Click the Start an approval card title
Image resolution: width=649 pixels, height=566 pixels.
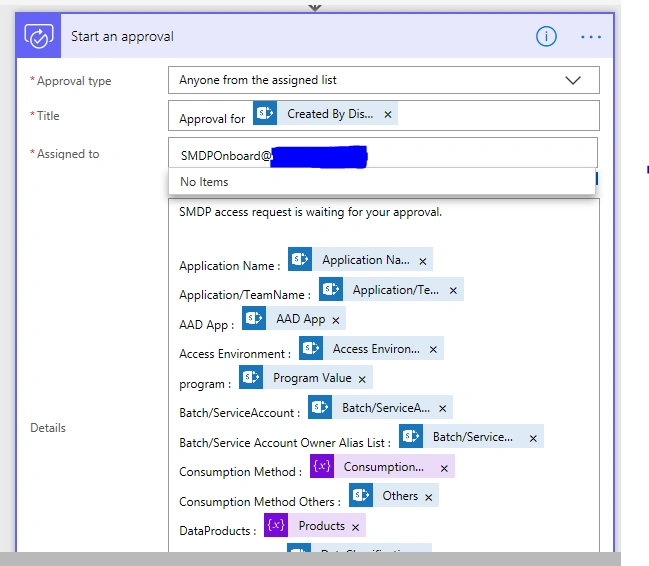coord(122,36)
